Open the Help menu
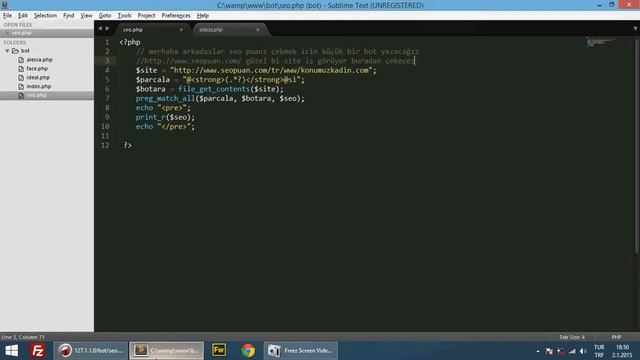The height and width of the screenshot is (360, 640). click(202, 16)
